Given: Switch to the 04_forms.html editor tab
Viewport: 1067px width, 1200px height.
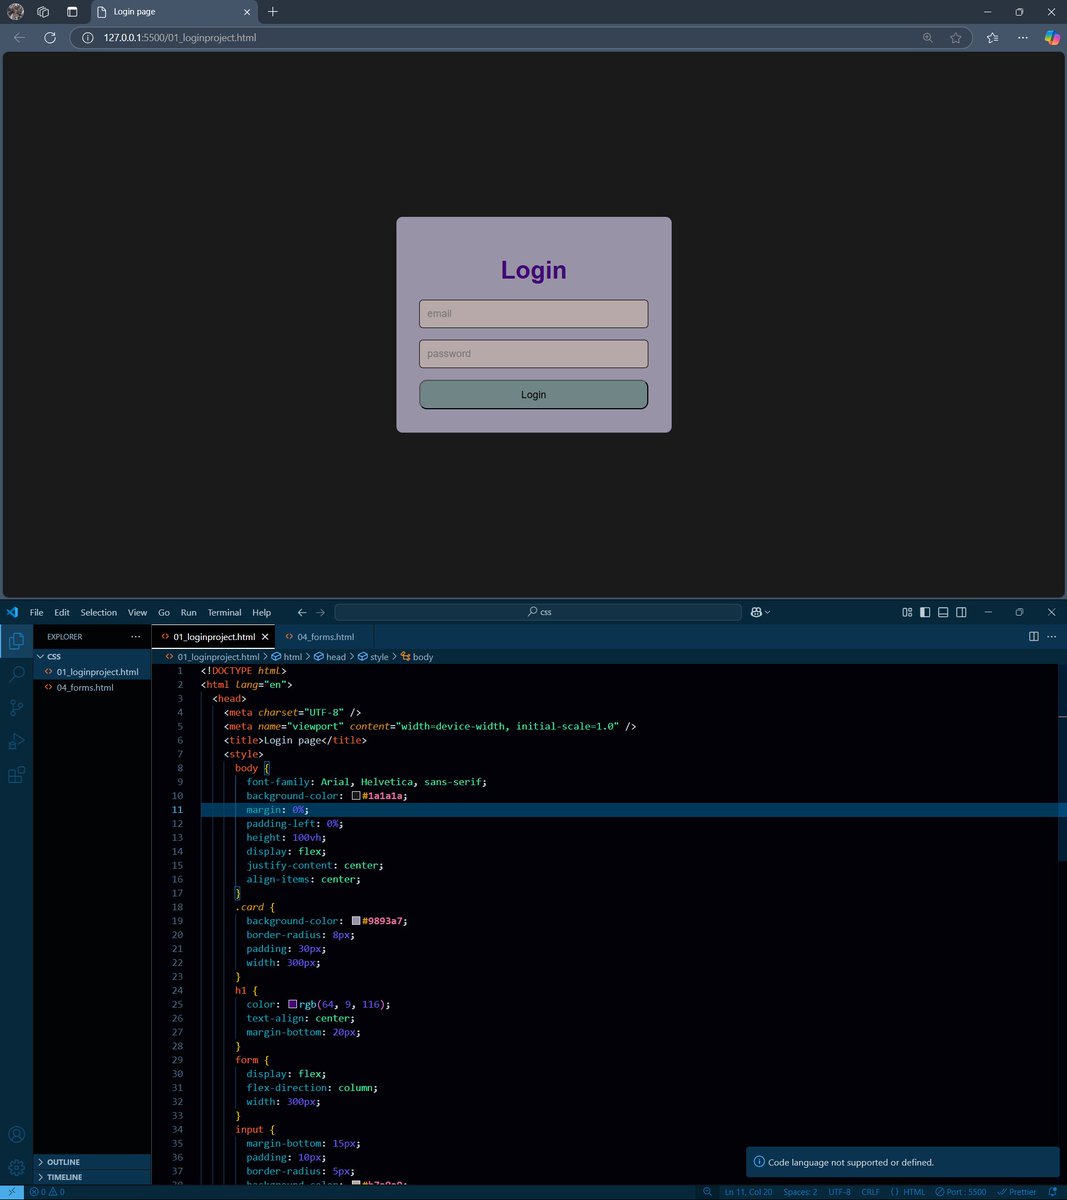Looking at the screenshot, I should pos(325,636).
